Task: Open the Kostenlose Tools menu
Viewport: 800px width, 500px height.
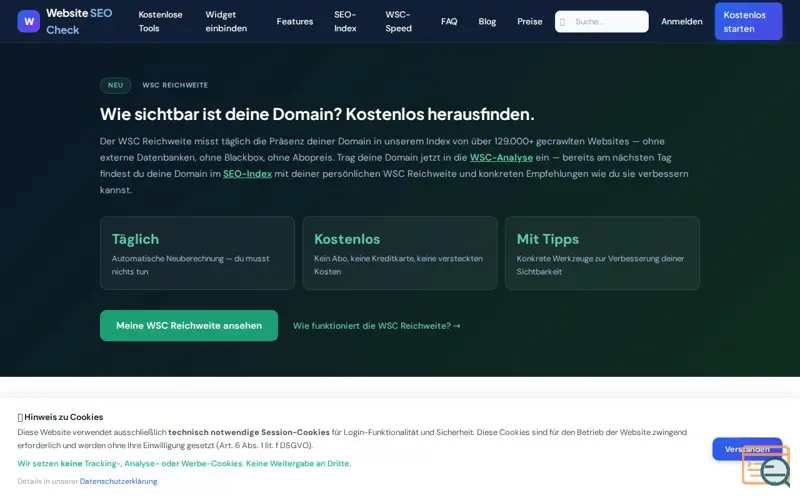Action: tap(160, 21)
